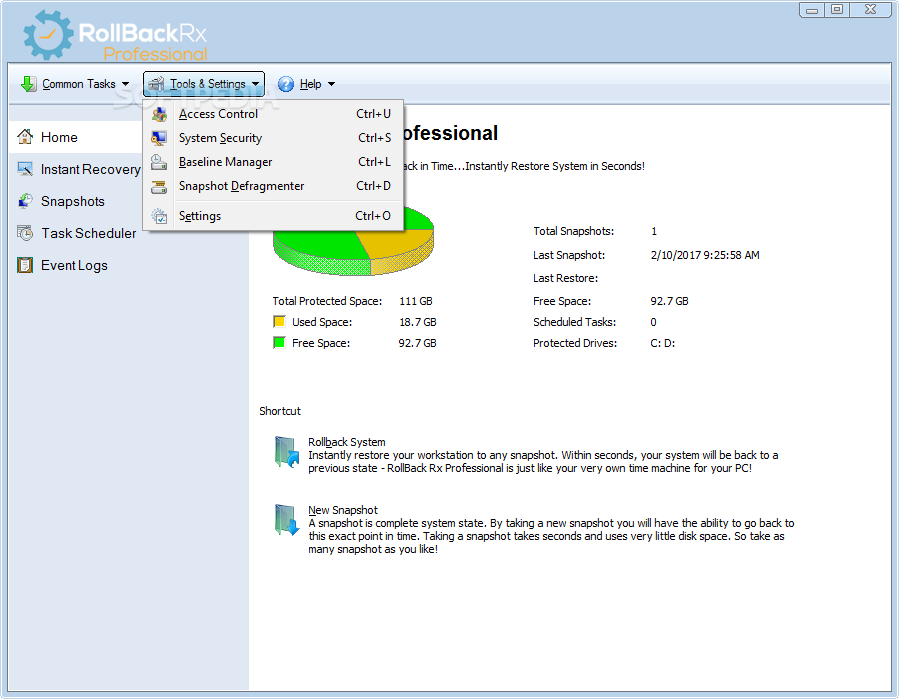The image size is (899, 699).
Task: Click the System Security menu icon
Action: click(159, 138)
